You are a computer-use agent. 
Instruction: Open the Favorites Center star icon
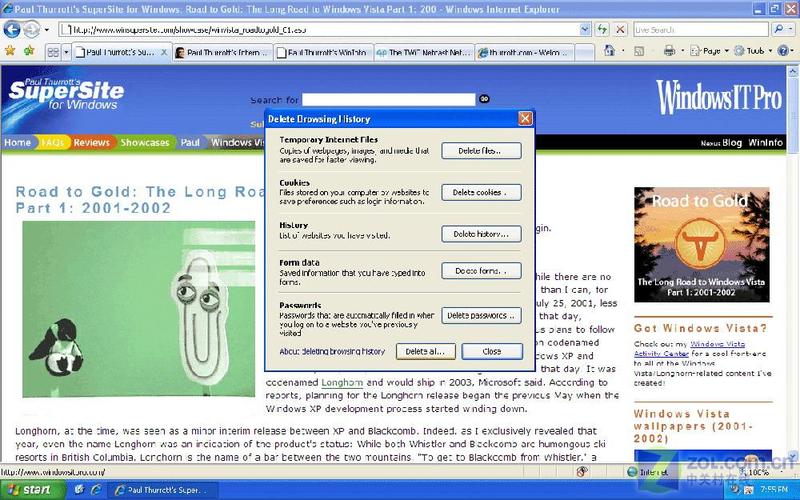click(x=10, y=51)
